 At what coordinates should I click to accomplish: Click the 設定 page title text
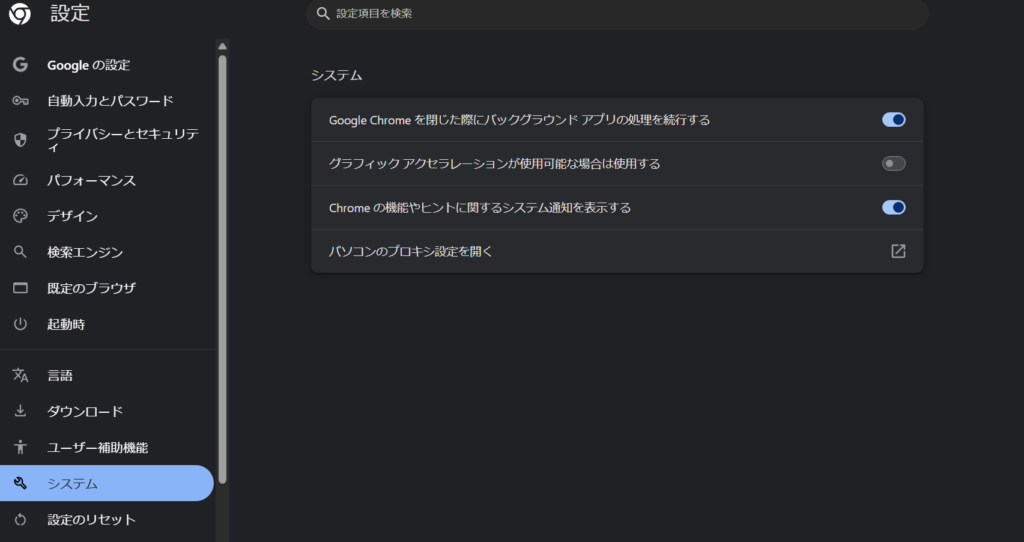[x=70, y=13]
